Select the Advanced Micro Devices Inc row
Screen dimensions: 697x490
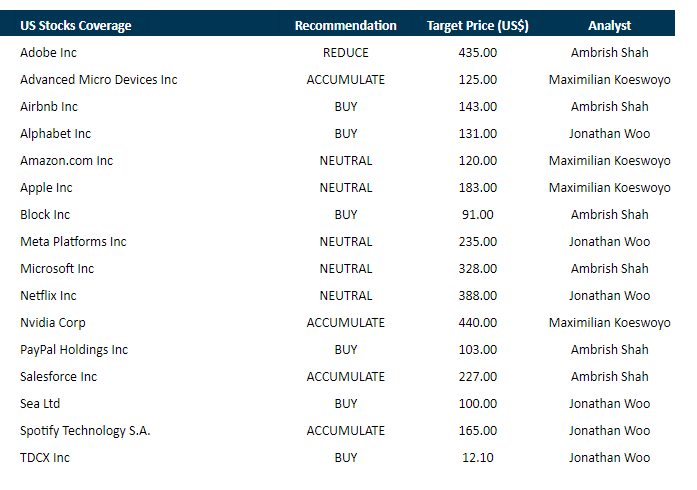pyautogui.click(x=98, y=79)
